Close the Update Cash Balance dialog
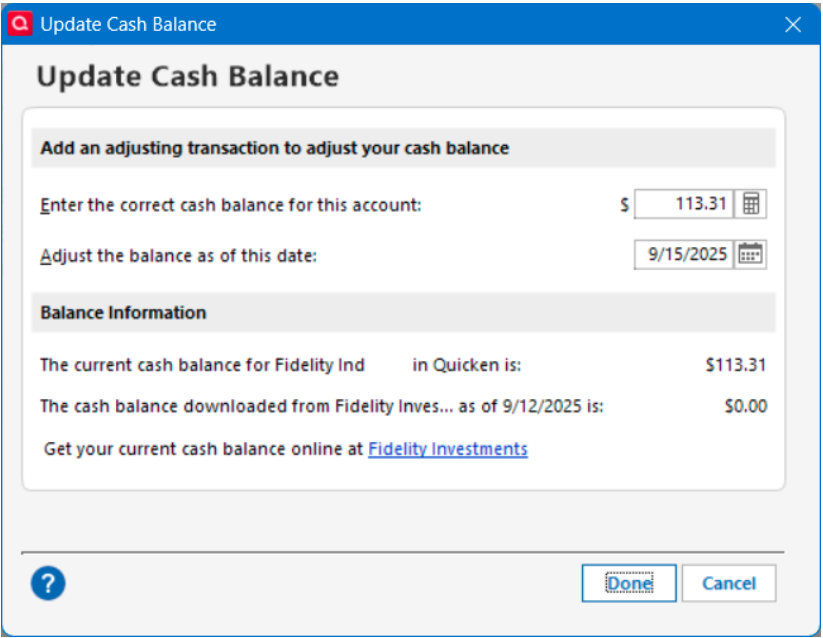Image resolution: width=823 pixels, height=638 pixels. pyautogui.click(x=793, y=24)
